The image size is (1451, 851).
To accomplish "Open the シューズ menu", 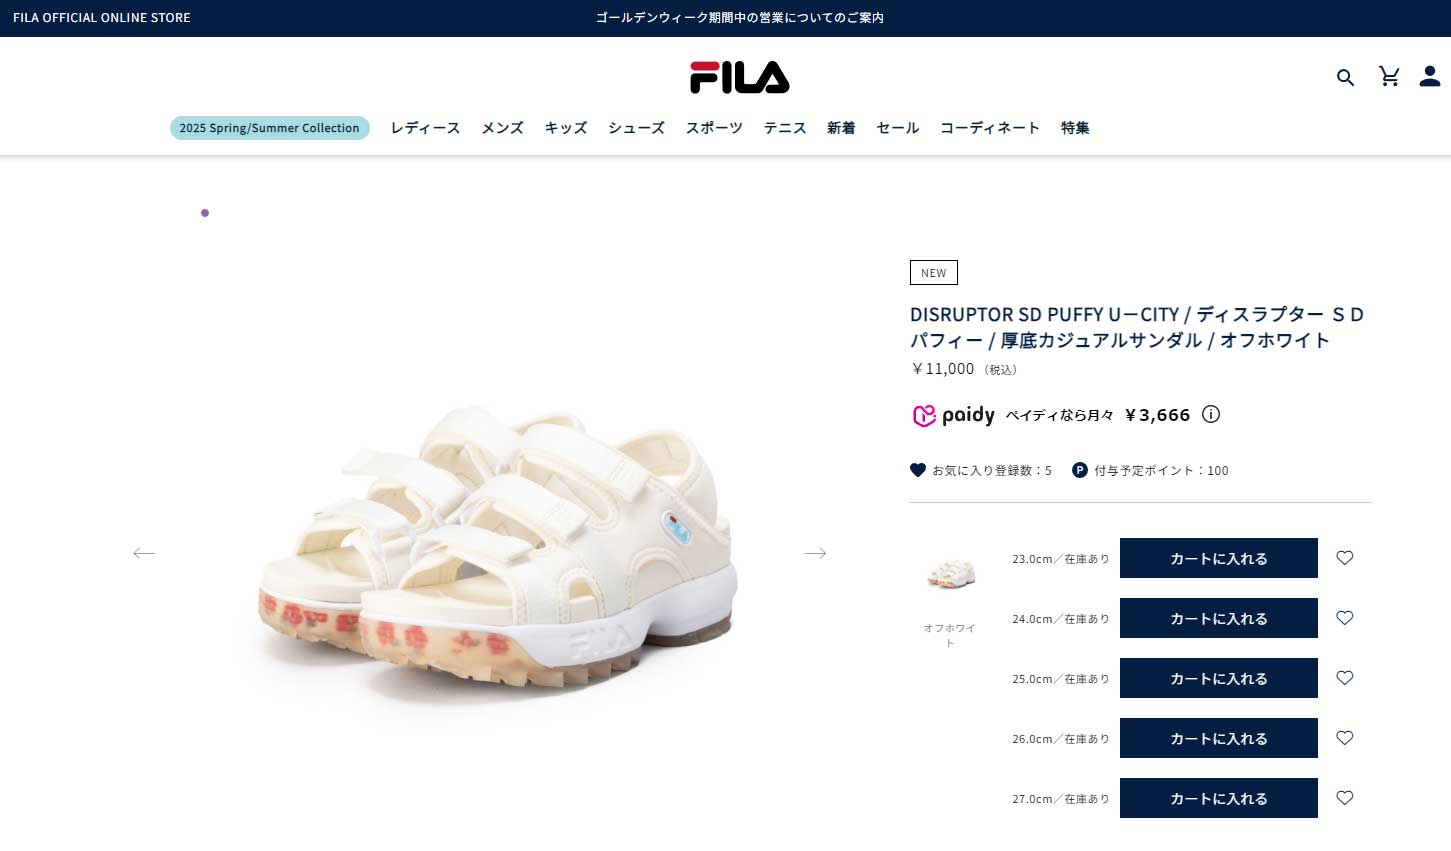I will tap(636, 128).
